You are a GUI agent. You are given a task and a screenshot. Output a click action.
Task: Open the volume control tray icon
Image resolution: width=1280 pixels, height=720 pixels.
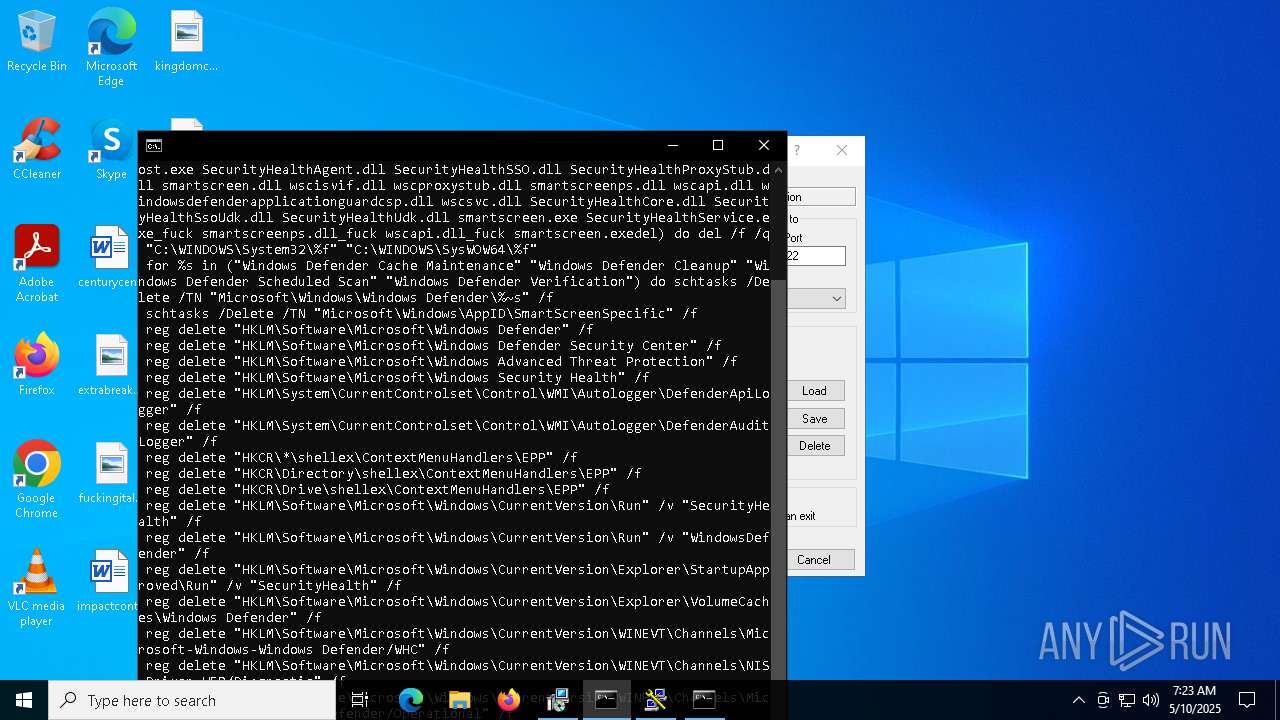[x=1151, y=700]
